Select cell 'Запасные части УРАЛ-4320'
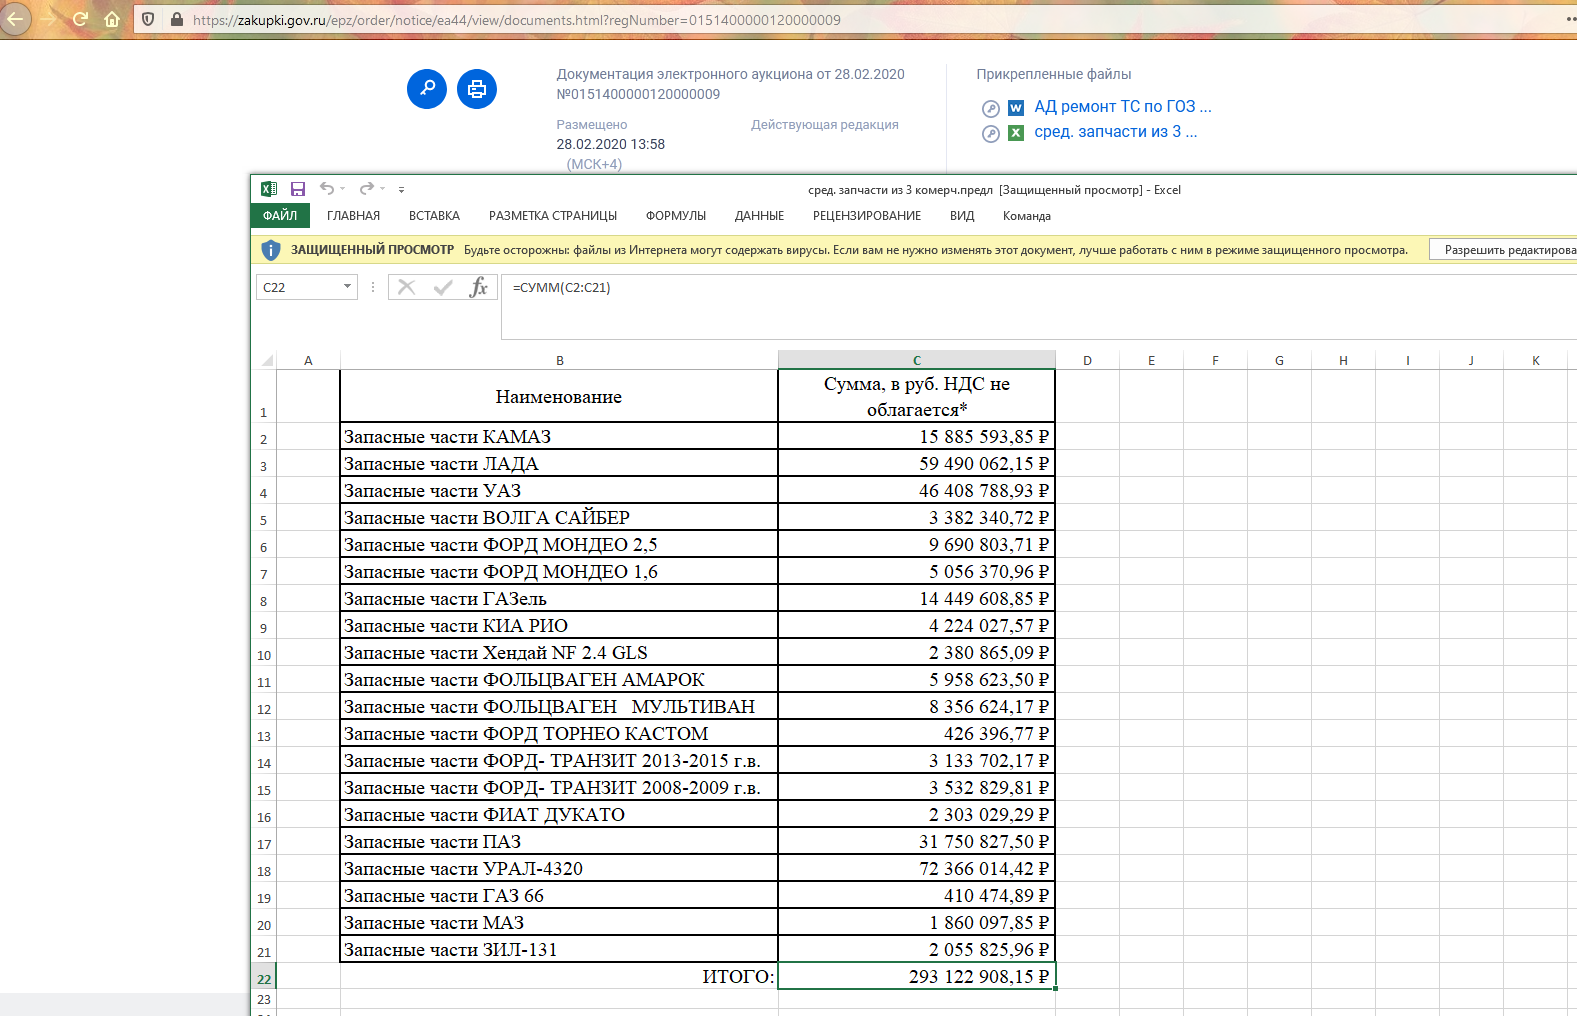Screen dimensions: 1577x1016 click(559, 869)
